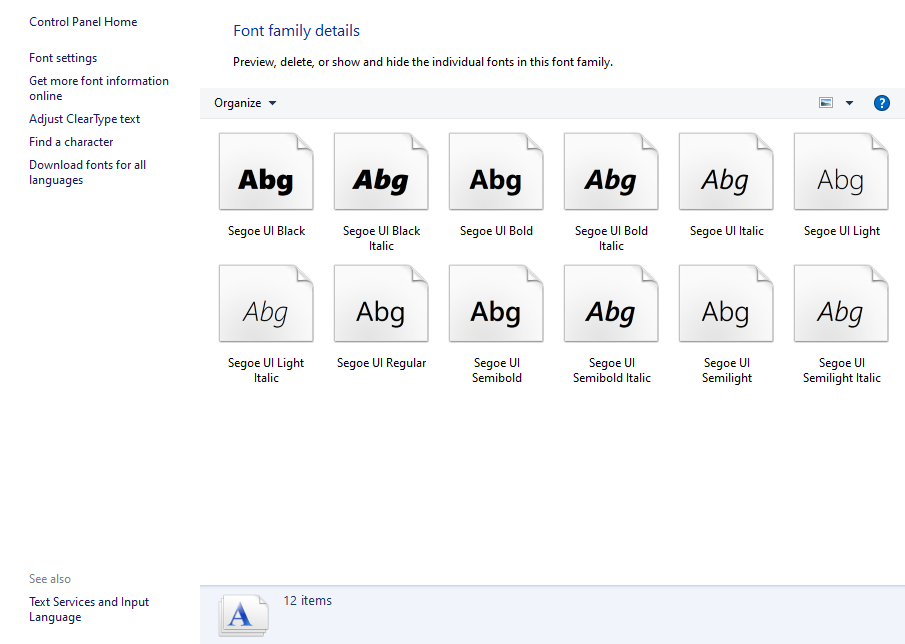Image resolution: width=905 pixels, height=644 pixels.
Task: Open the Help question mark icon
Action: tap(881, 103)
